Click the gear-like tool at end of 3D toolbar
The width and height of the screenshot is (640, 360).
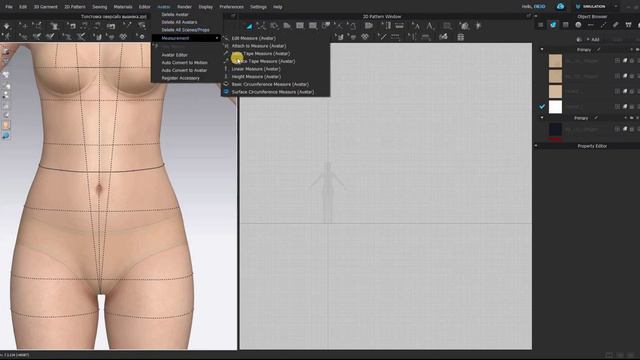[x=142, y=36]
